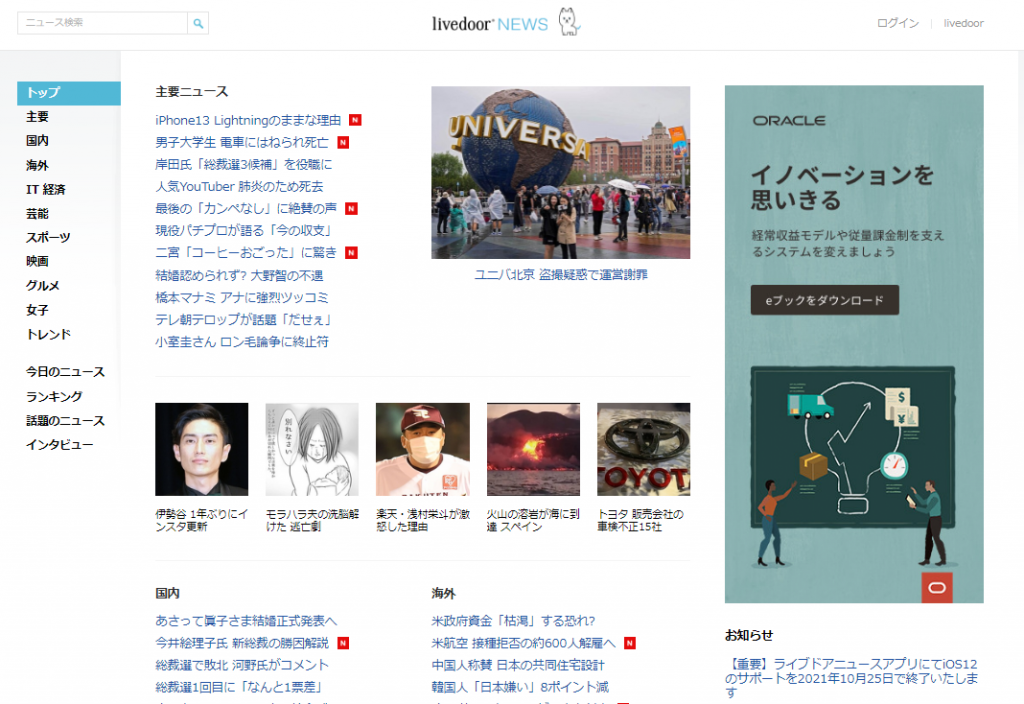Open 小室圭さん ロン毛論争 headline
The height and width of the screenshot is (704, 1024).
[x=242, y=342]
